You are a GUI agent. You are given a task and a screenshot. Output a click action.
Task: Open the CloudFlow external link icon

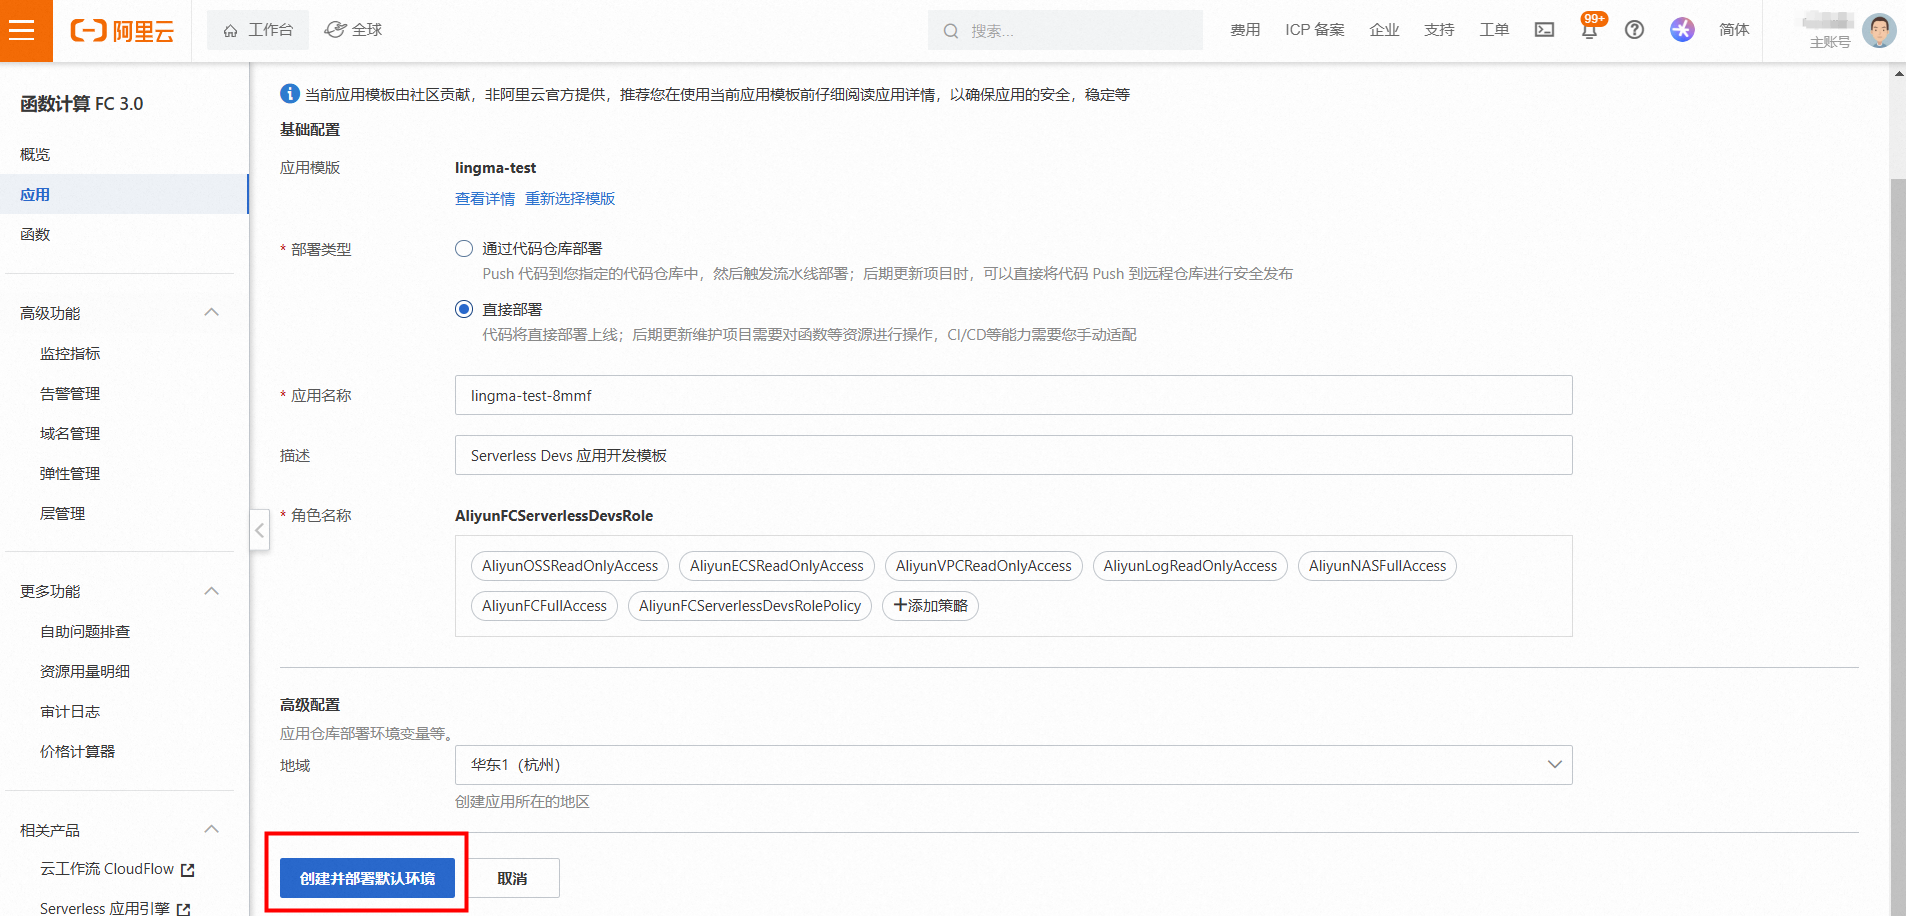[187, 870]
